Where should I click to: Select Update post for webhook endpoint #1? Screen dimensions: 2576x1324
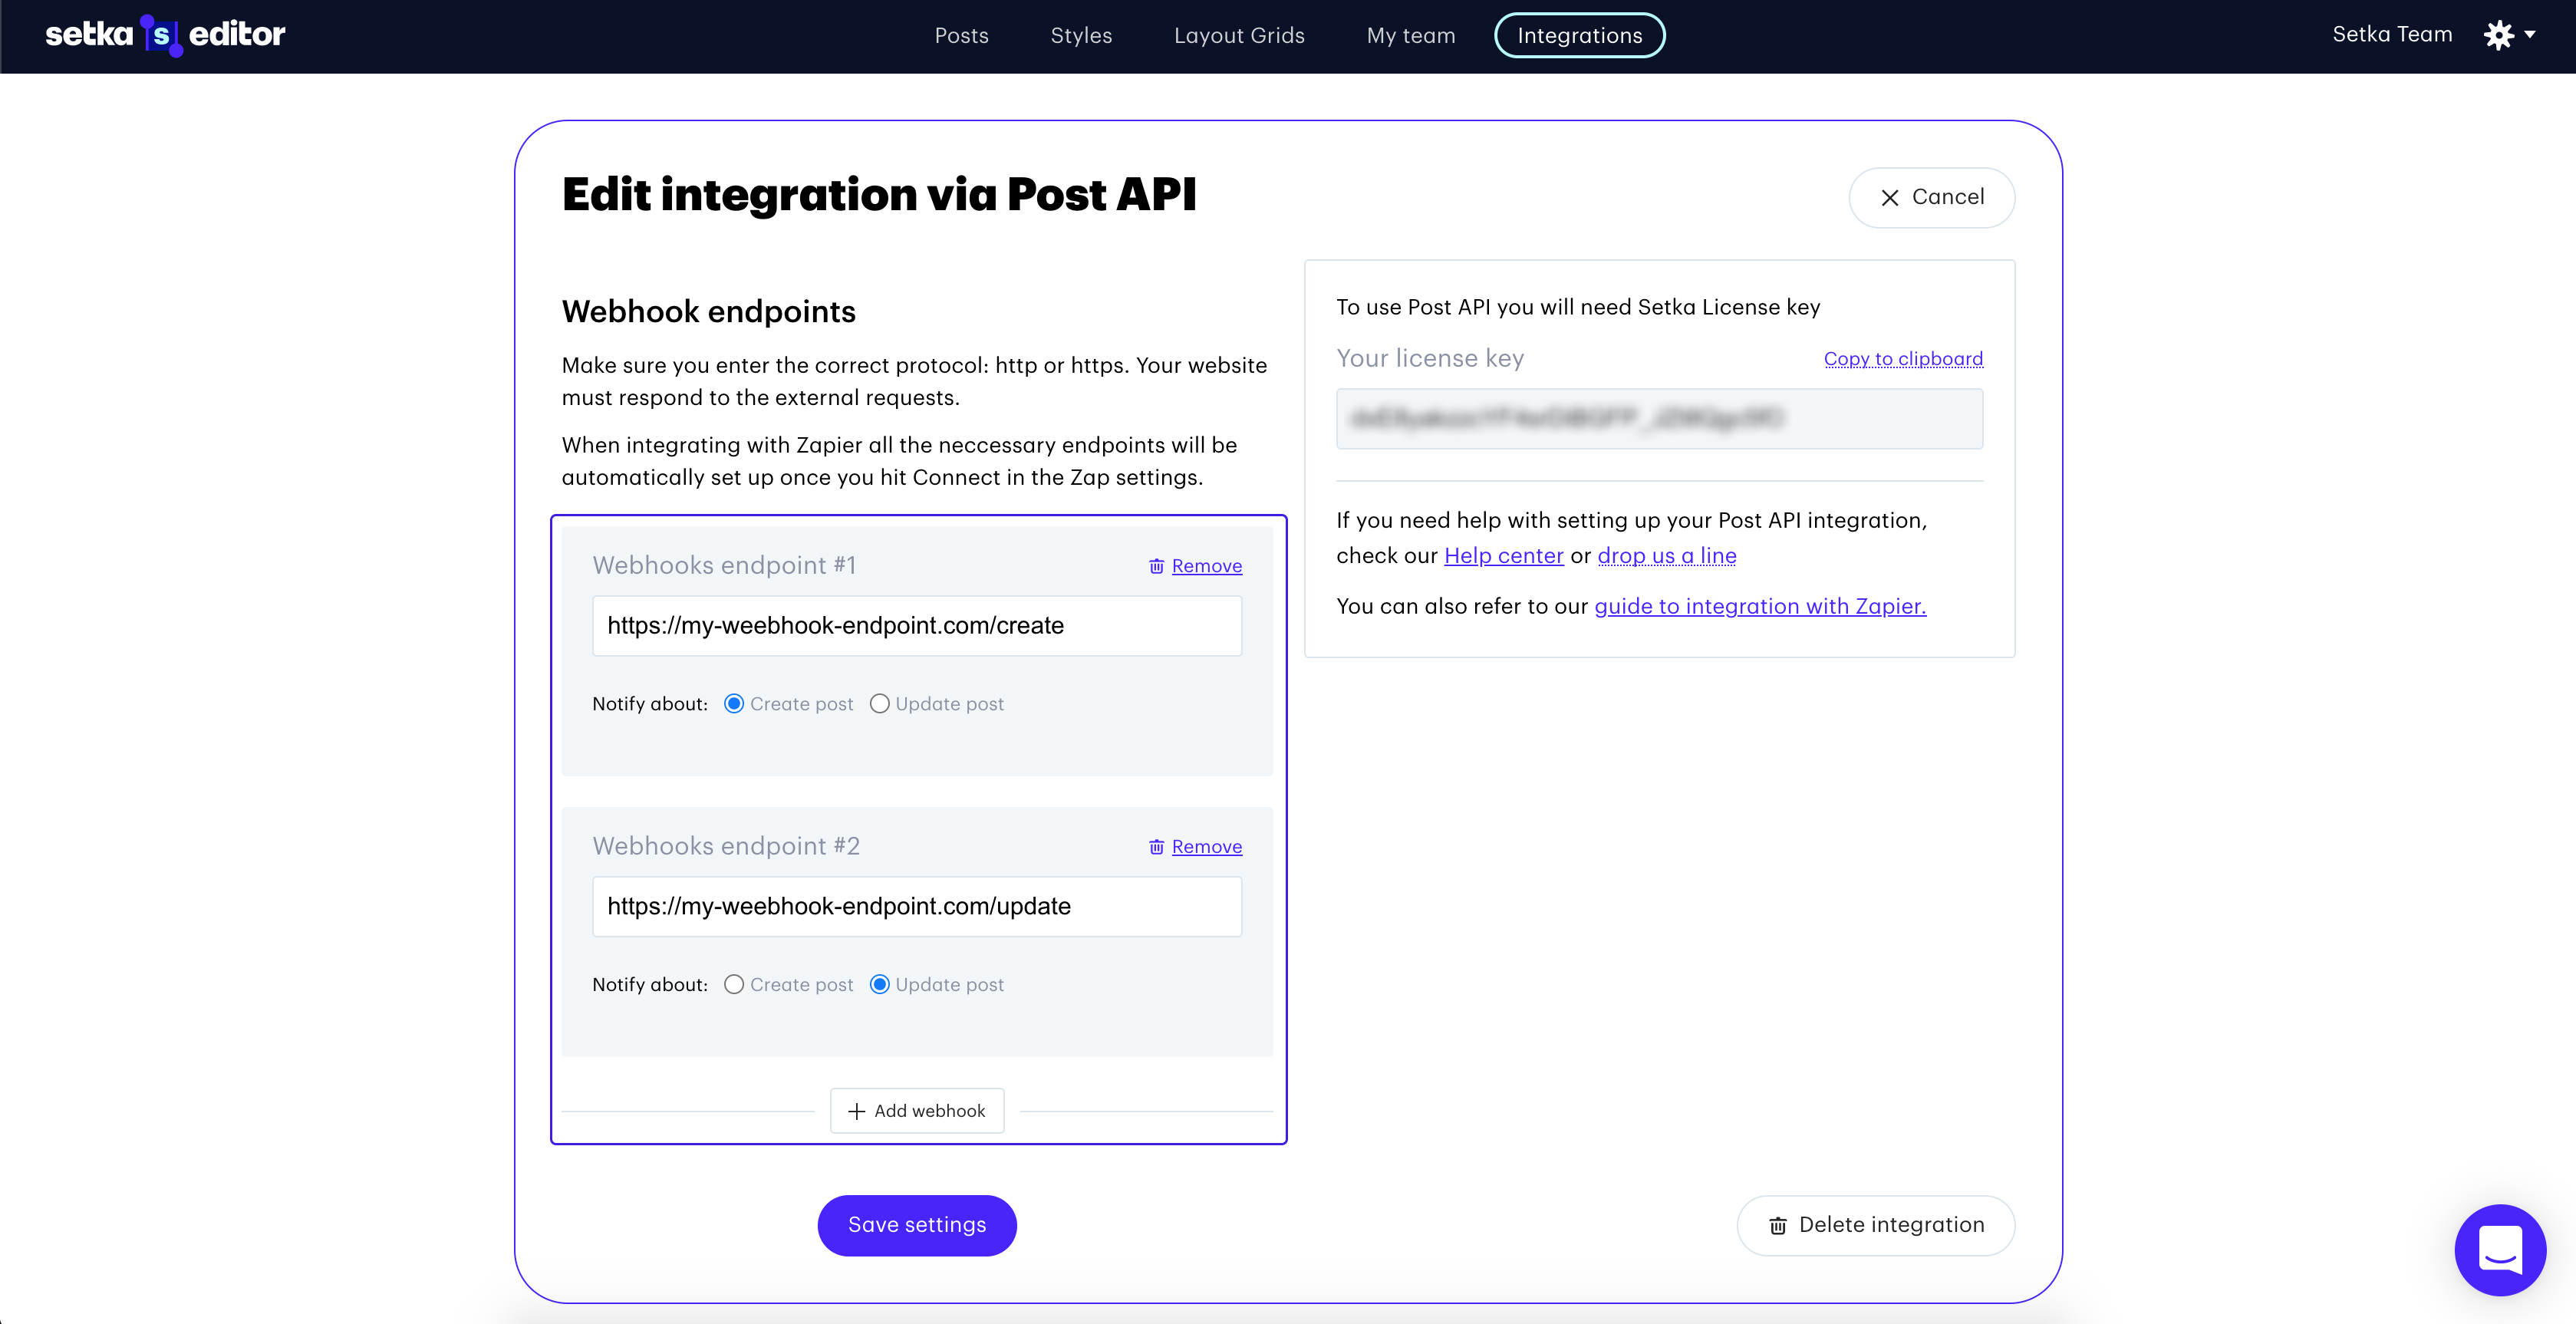coord(879,703)
